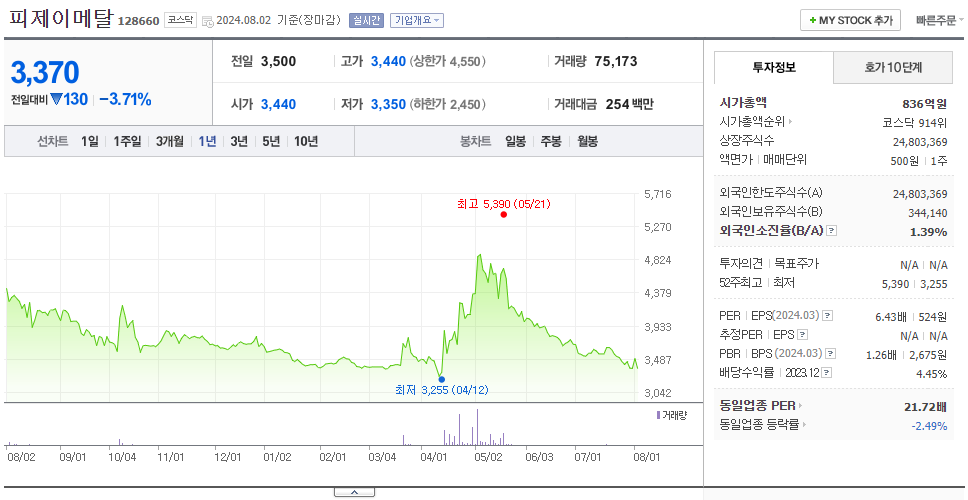The height and width of the screenshot is (500, 968).
Task: Click the 외국인보유주식수 value 344,140
Action: click(925, 213)
